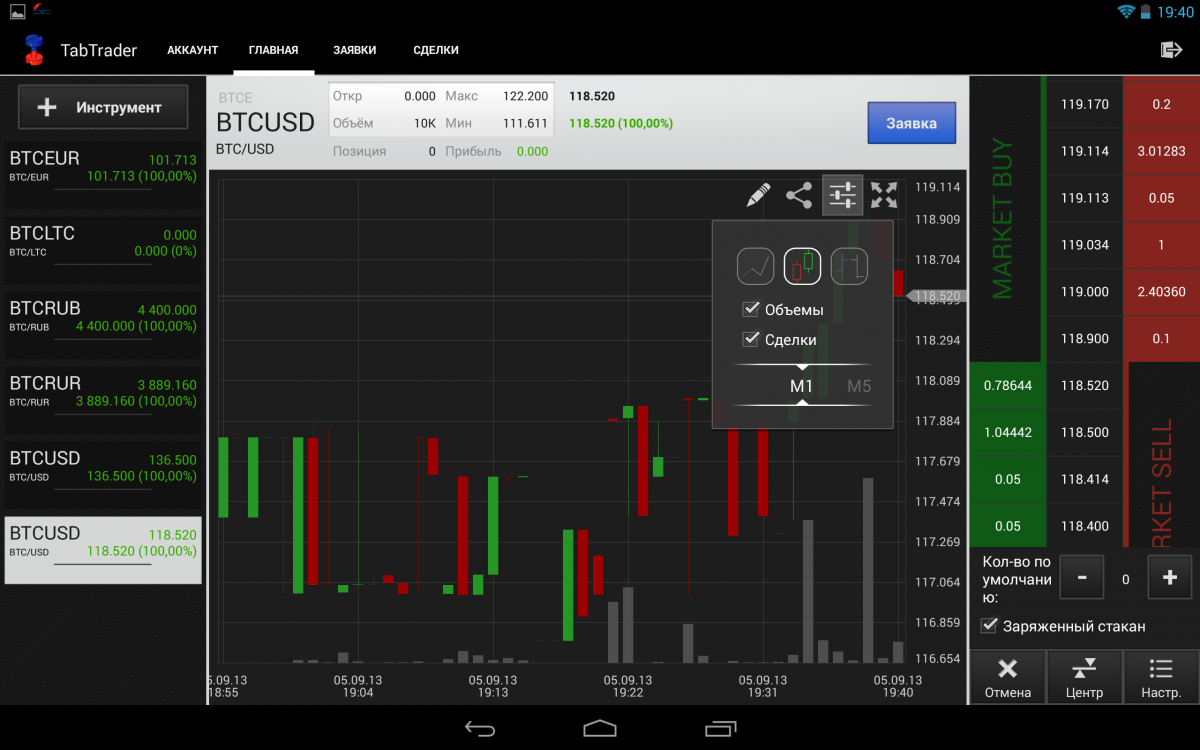The image size is (1200, 750).
Task: Click order book price 119.034
Action: coord(1085,245)
